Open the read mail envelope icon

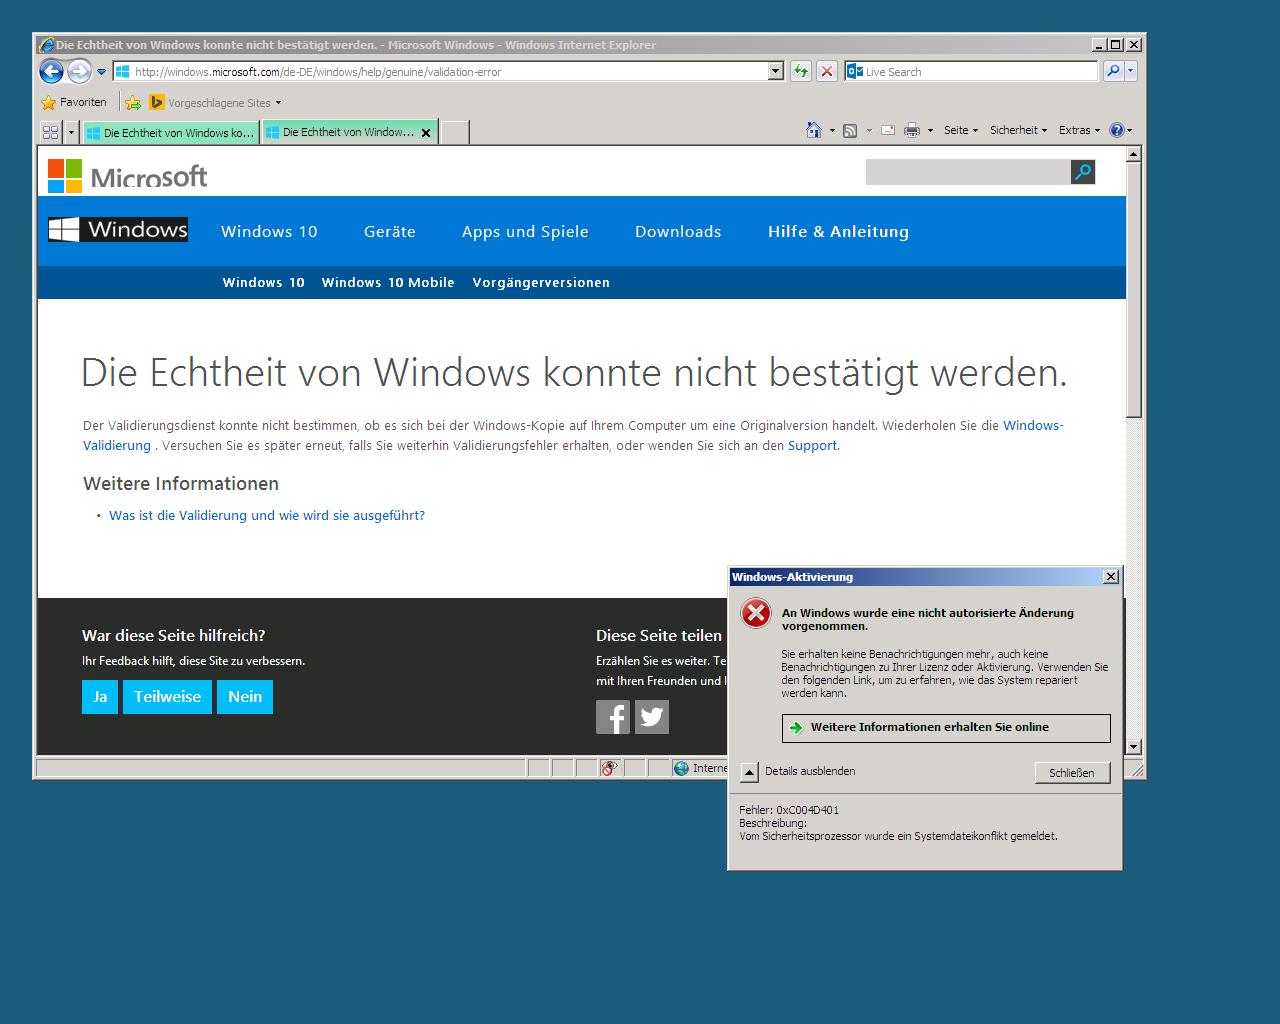coord(887,130)
